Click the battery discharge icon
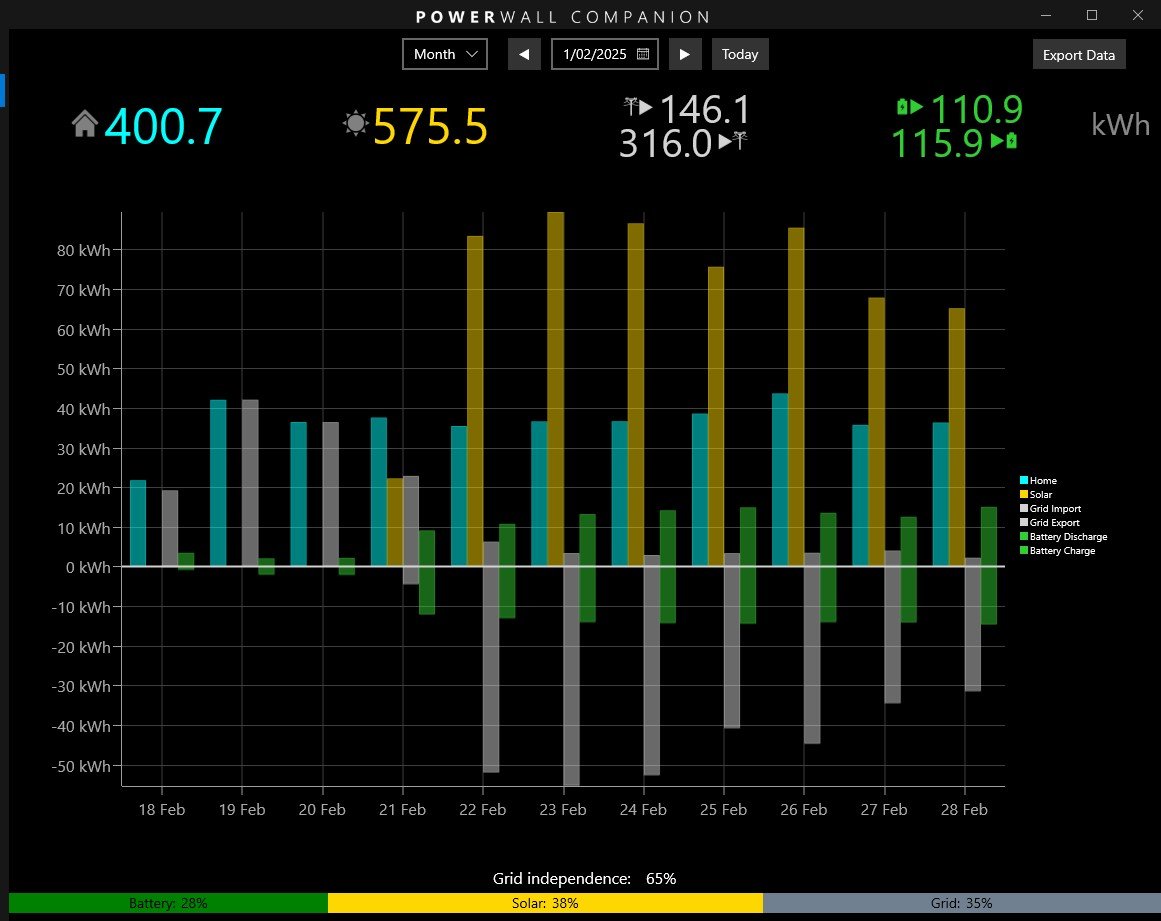1161x921 pixels. pyautogui.click(x=903, y=107)
